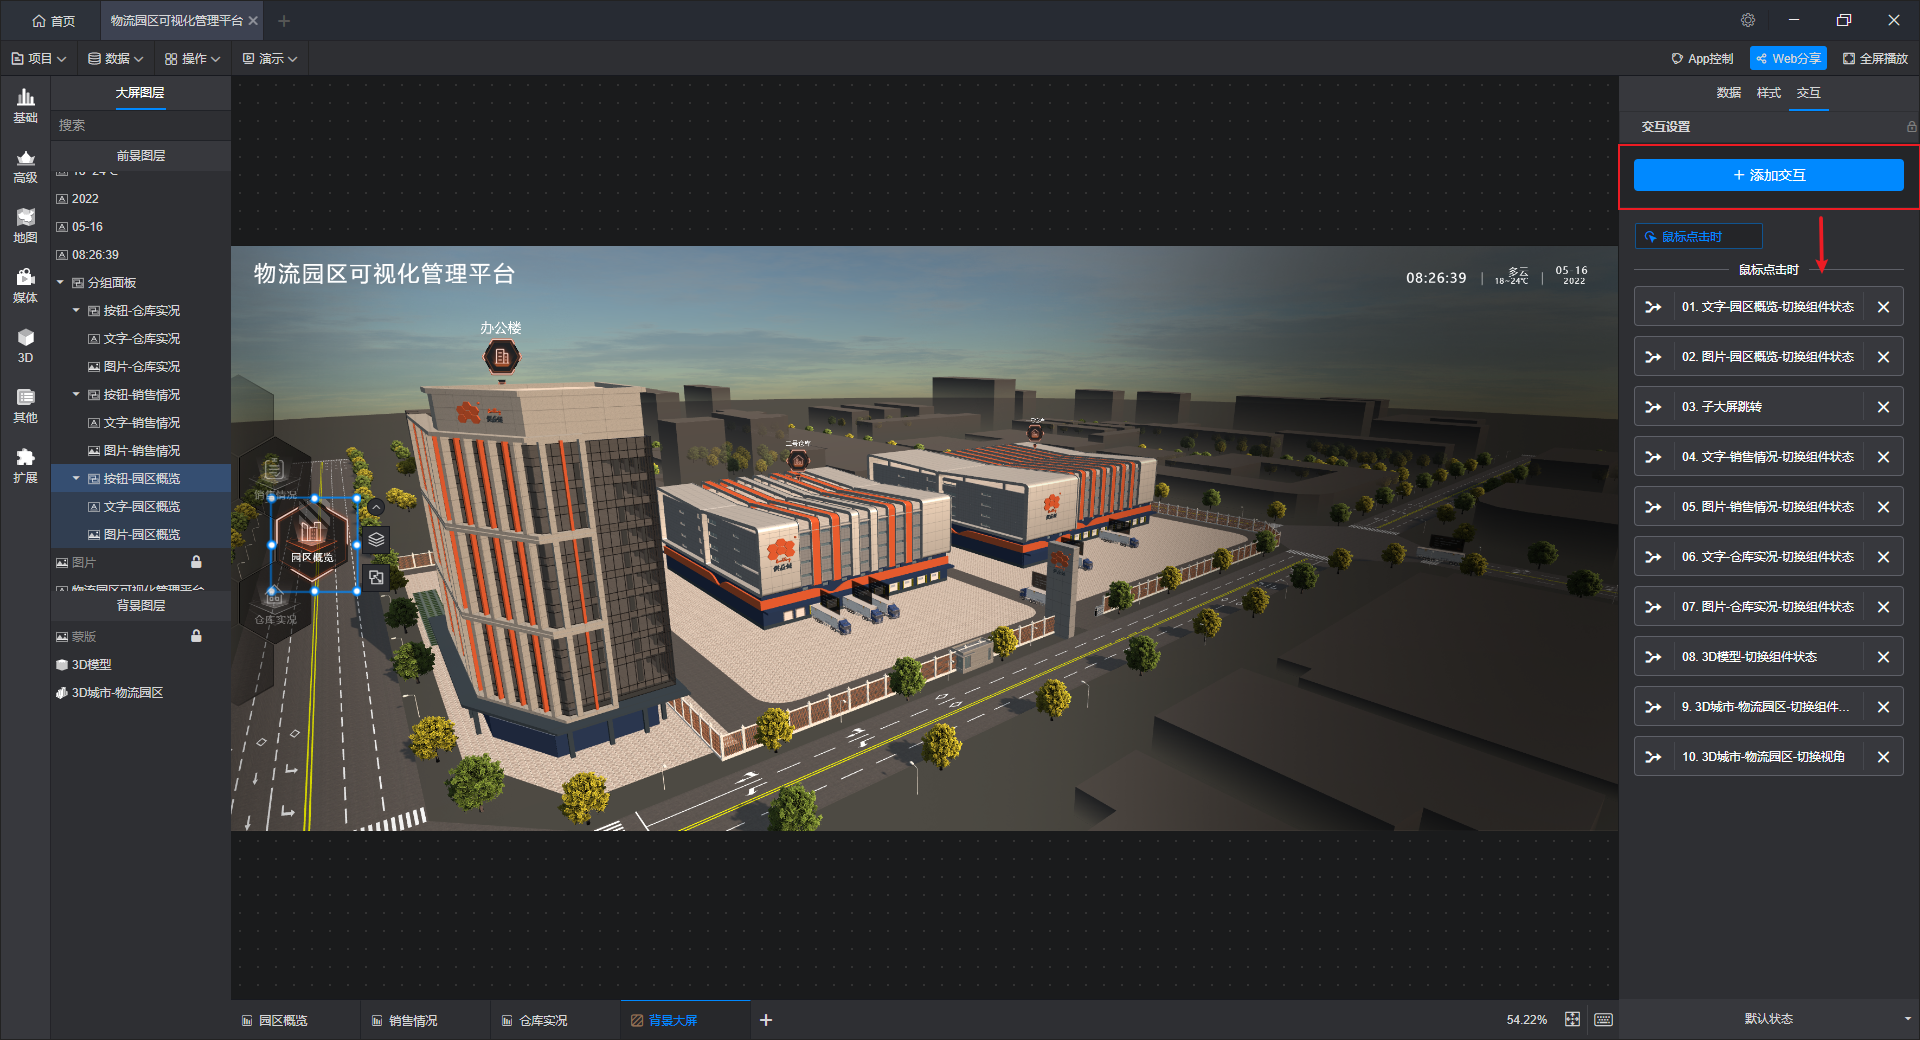Click the fit-to-screen icon beside 54.22%
This screenshot has height=1040, width=1920.
coord(1572,1019)
